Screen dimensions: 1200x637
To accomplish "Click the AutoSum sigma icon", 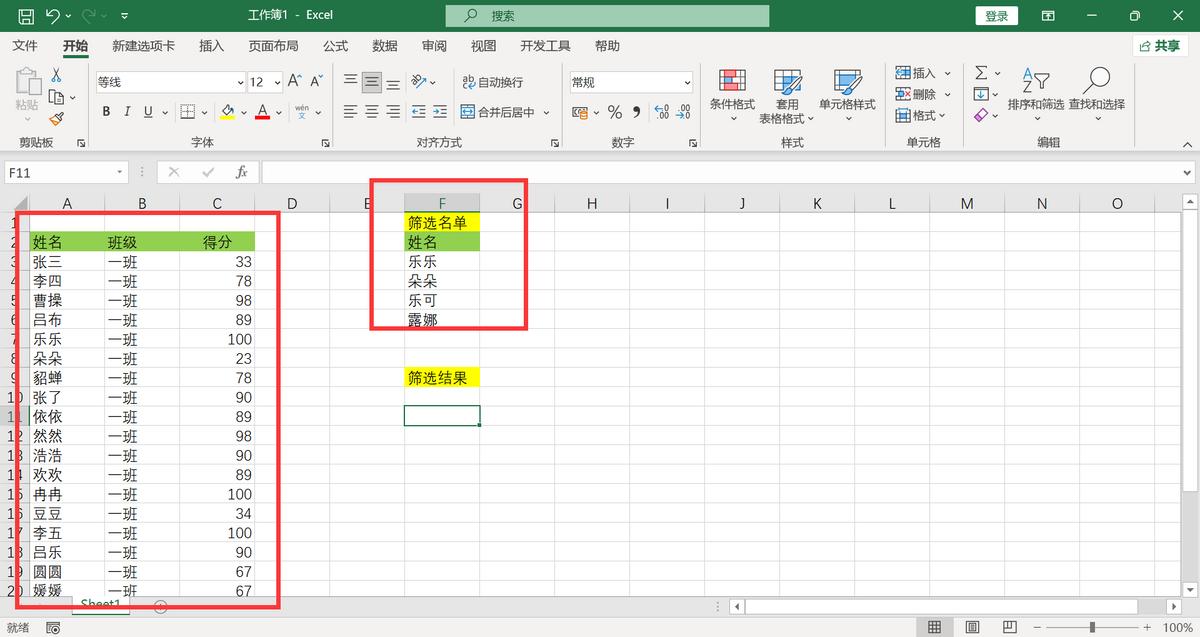I will [981, 73].
